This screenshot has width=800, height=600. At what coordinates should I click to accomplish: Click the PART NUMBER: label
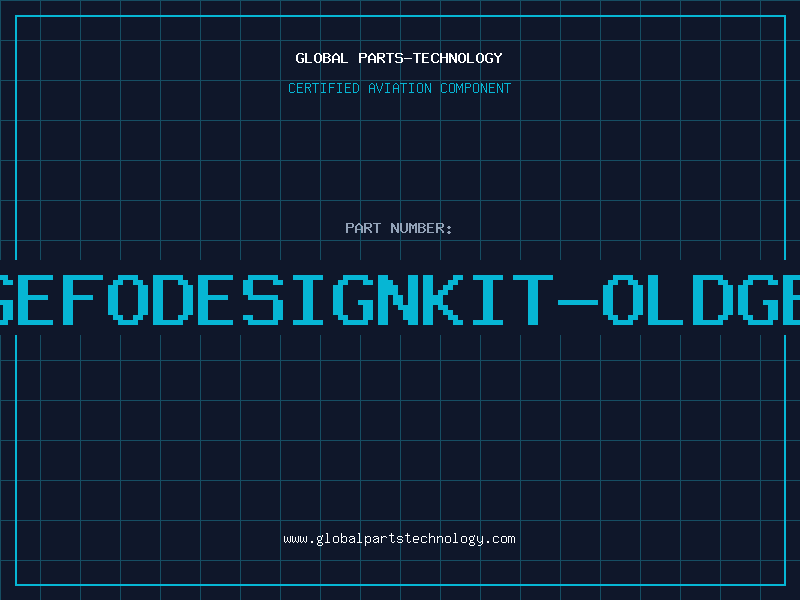(399, 228)
